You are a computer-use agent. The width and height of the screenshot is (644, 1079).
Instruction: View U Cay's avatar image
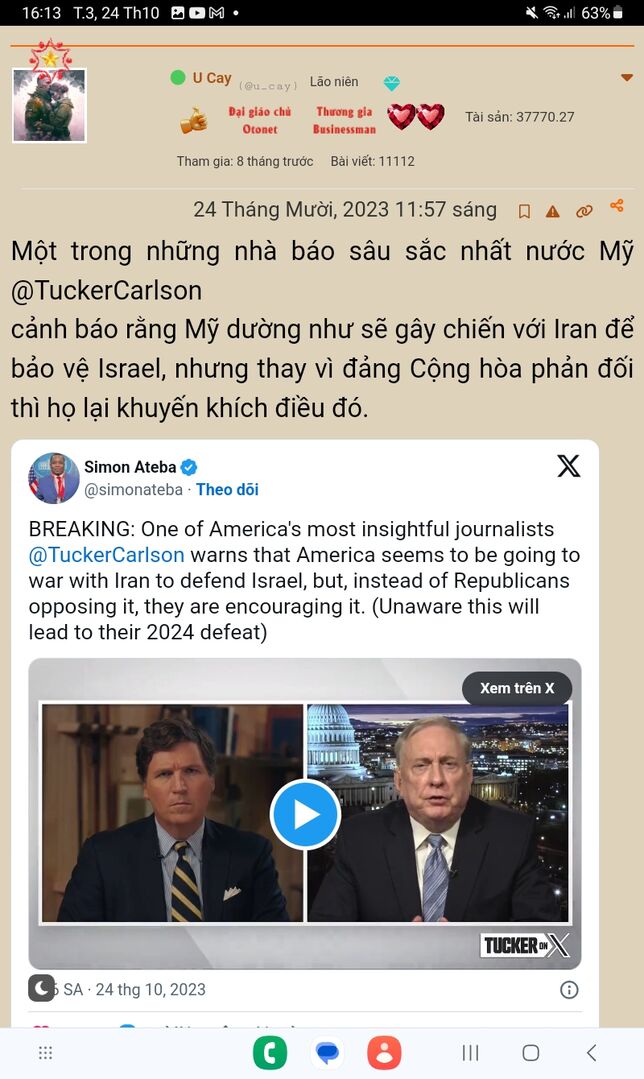pyautogui.click(x=50, y=105)
